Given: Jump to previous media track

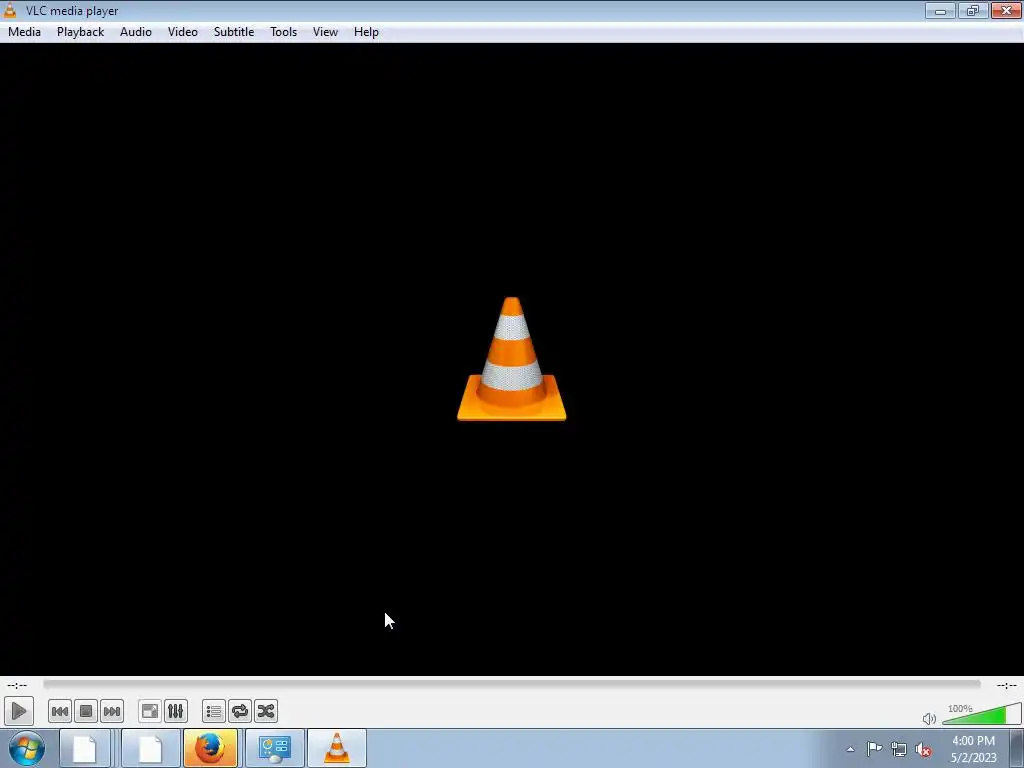Looking at the screenshot, I should 60,711.
